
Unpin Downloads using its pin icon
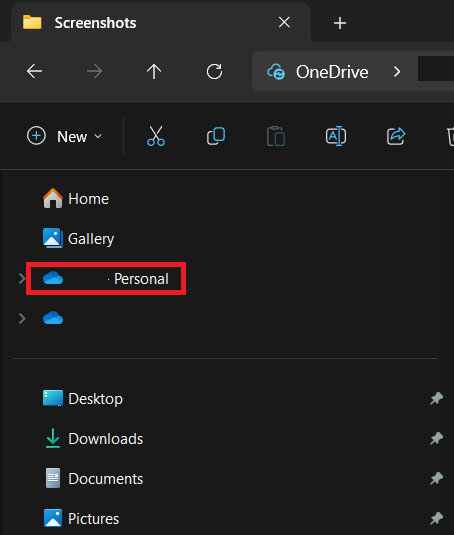[436, 438]
